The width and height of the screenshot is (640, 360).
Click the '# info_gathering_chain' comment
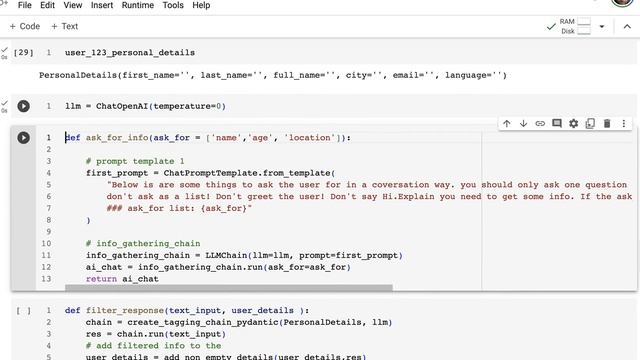[143, 244]
